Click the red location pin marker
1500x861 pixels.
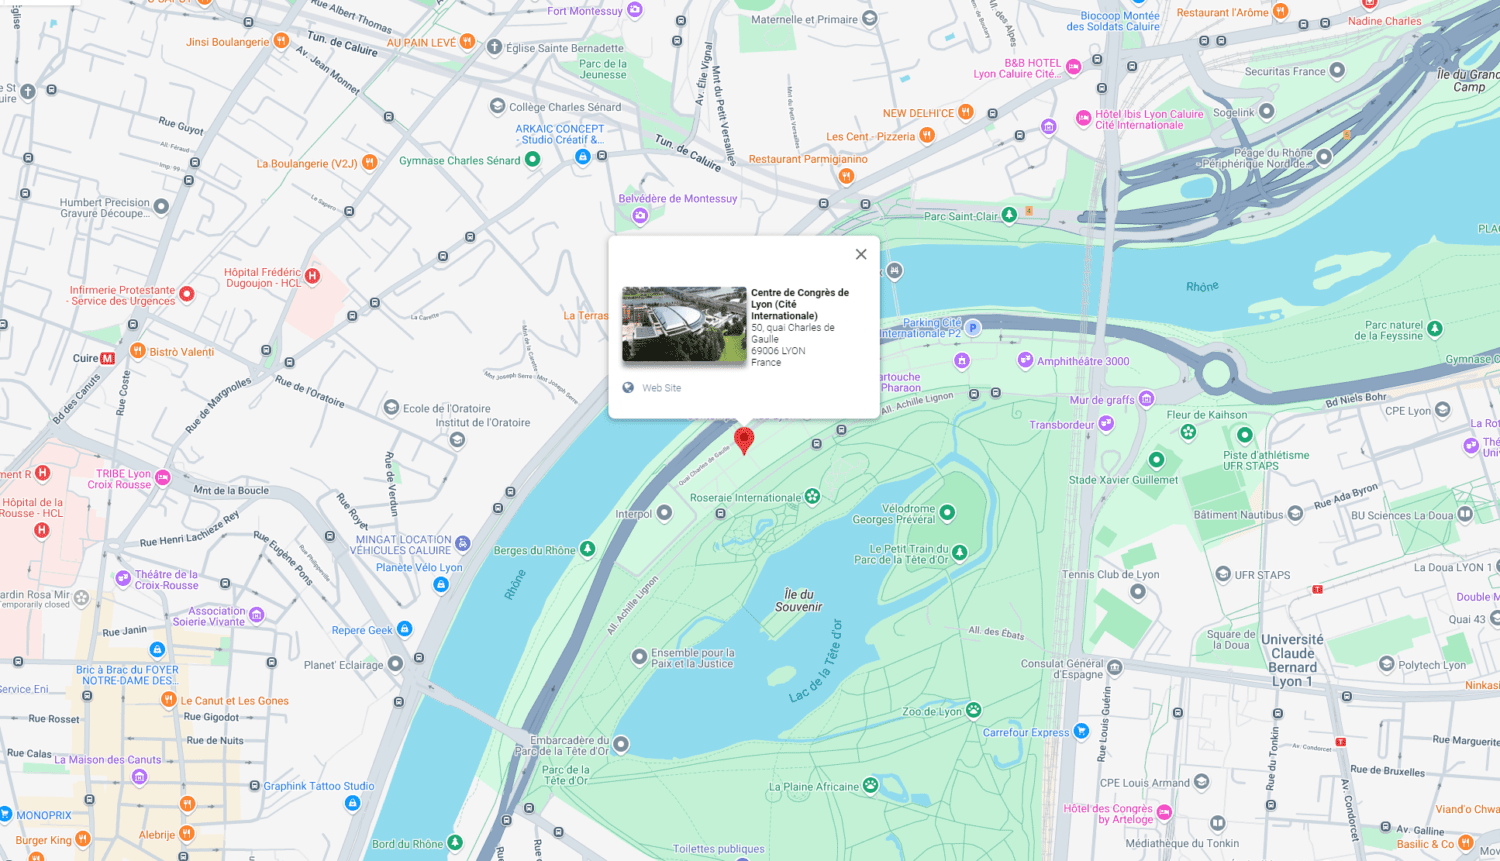pos(744,439)
